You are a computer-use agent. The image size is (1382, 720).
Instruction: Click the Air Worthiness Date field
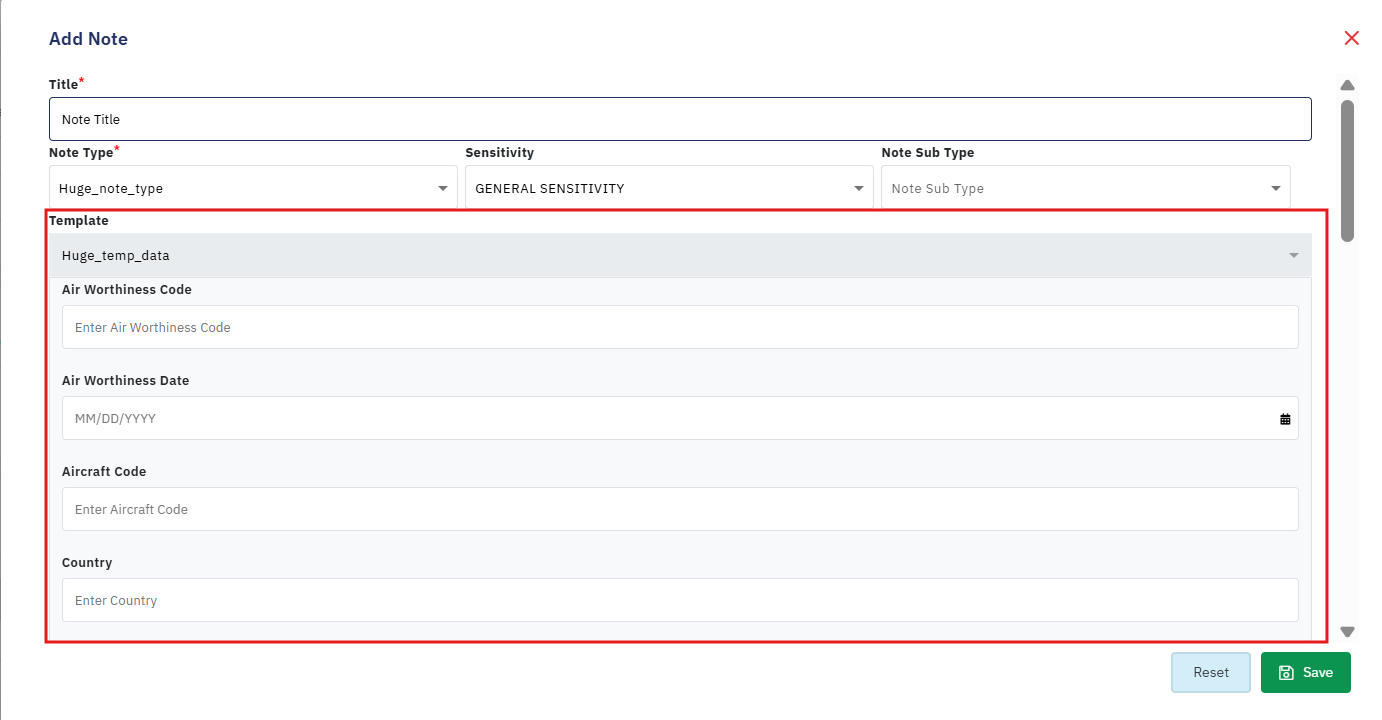coord(680,418)
